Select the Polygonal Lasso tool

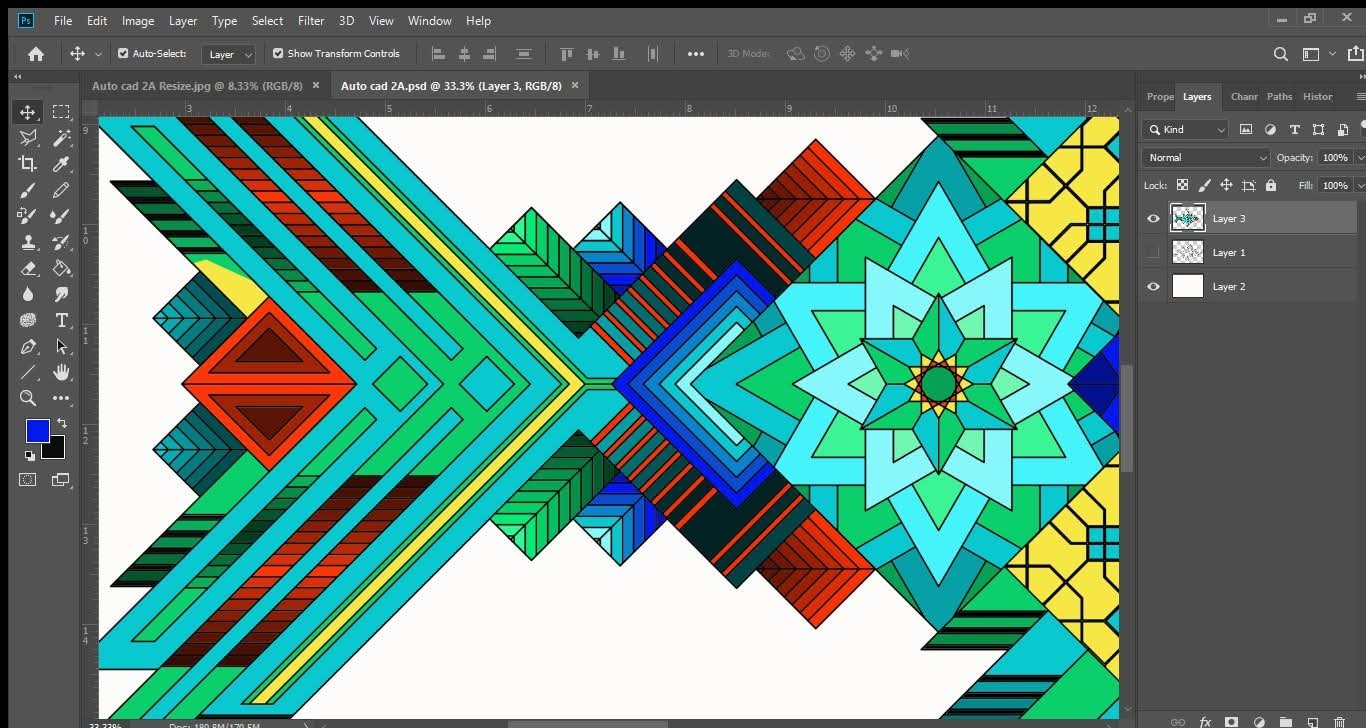[x=28, y=138]
